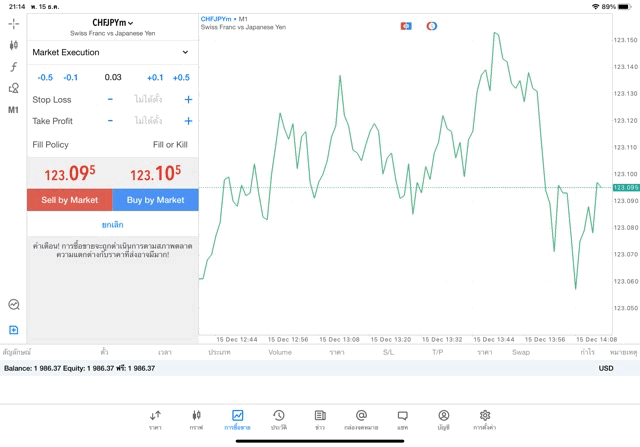Decrease Take Profit with minus button
Viewport: 640px width, 447px height.
[x=110, y=121]
